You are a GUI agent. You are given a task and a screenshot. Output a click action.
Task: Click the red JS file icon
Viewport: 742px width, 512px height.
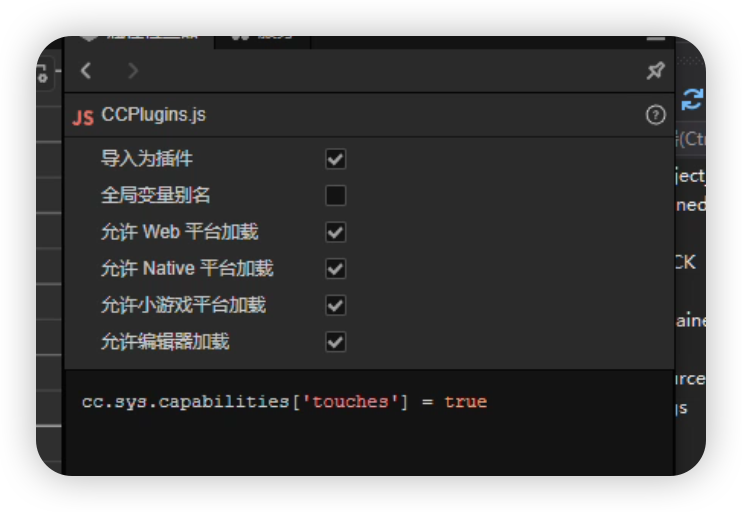point(83,116)
